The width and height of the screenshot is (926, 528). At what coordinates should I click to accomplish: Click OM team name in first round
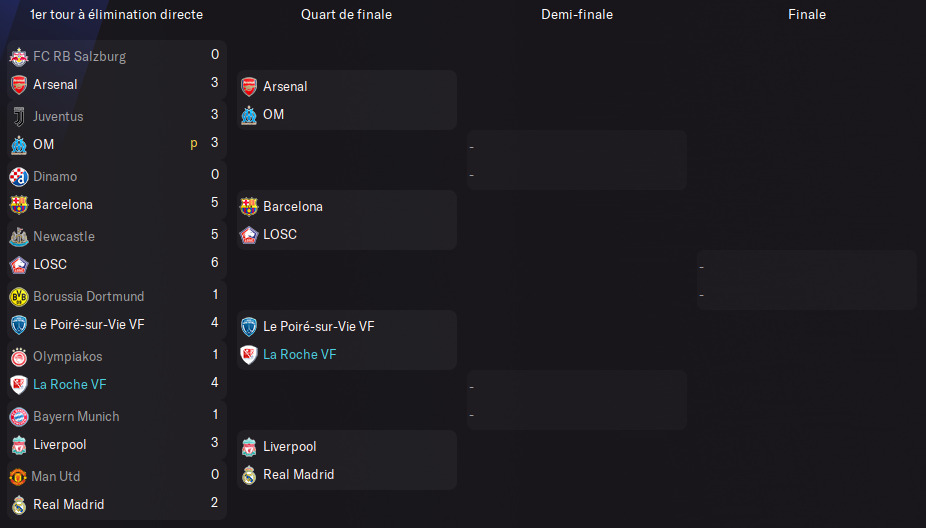pyautogui.click(x=44, y=144)
